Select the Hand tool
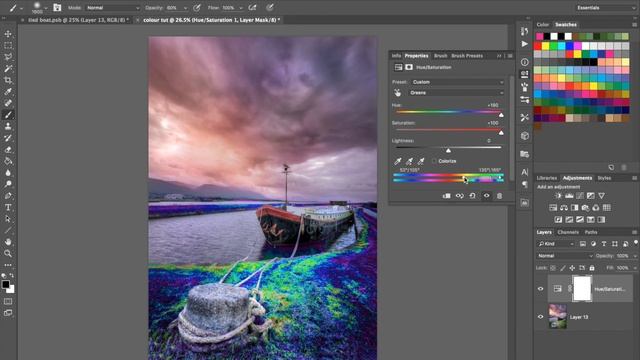 (x=8, y=242)
